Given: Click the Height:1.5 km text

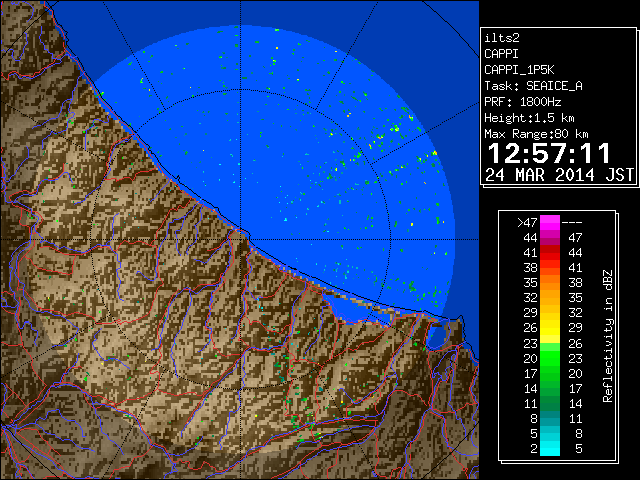Looking at the screenshot, I should [x=529, y=118].
